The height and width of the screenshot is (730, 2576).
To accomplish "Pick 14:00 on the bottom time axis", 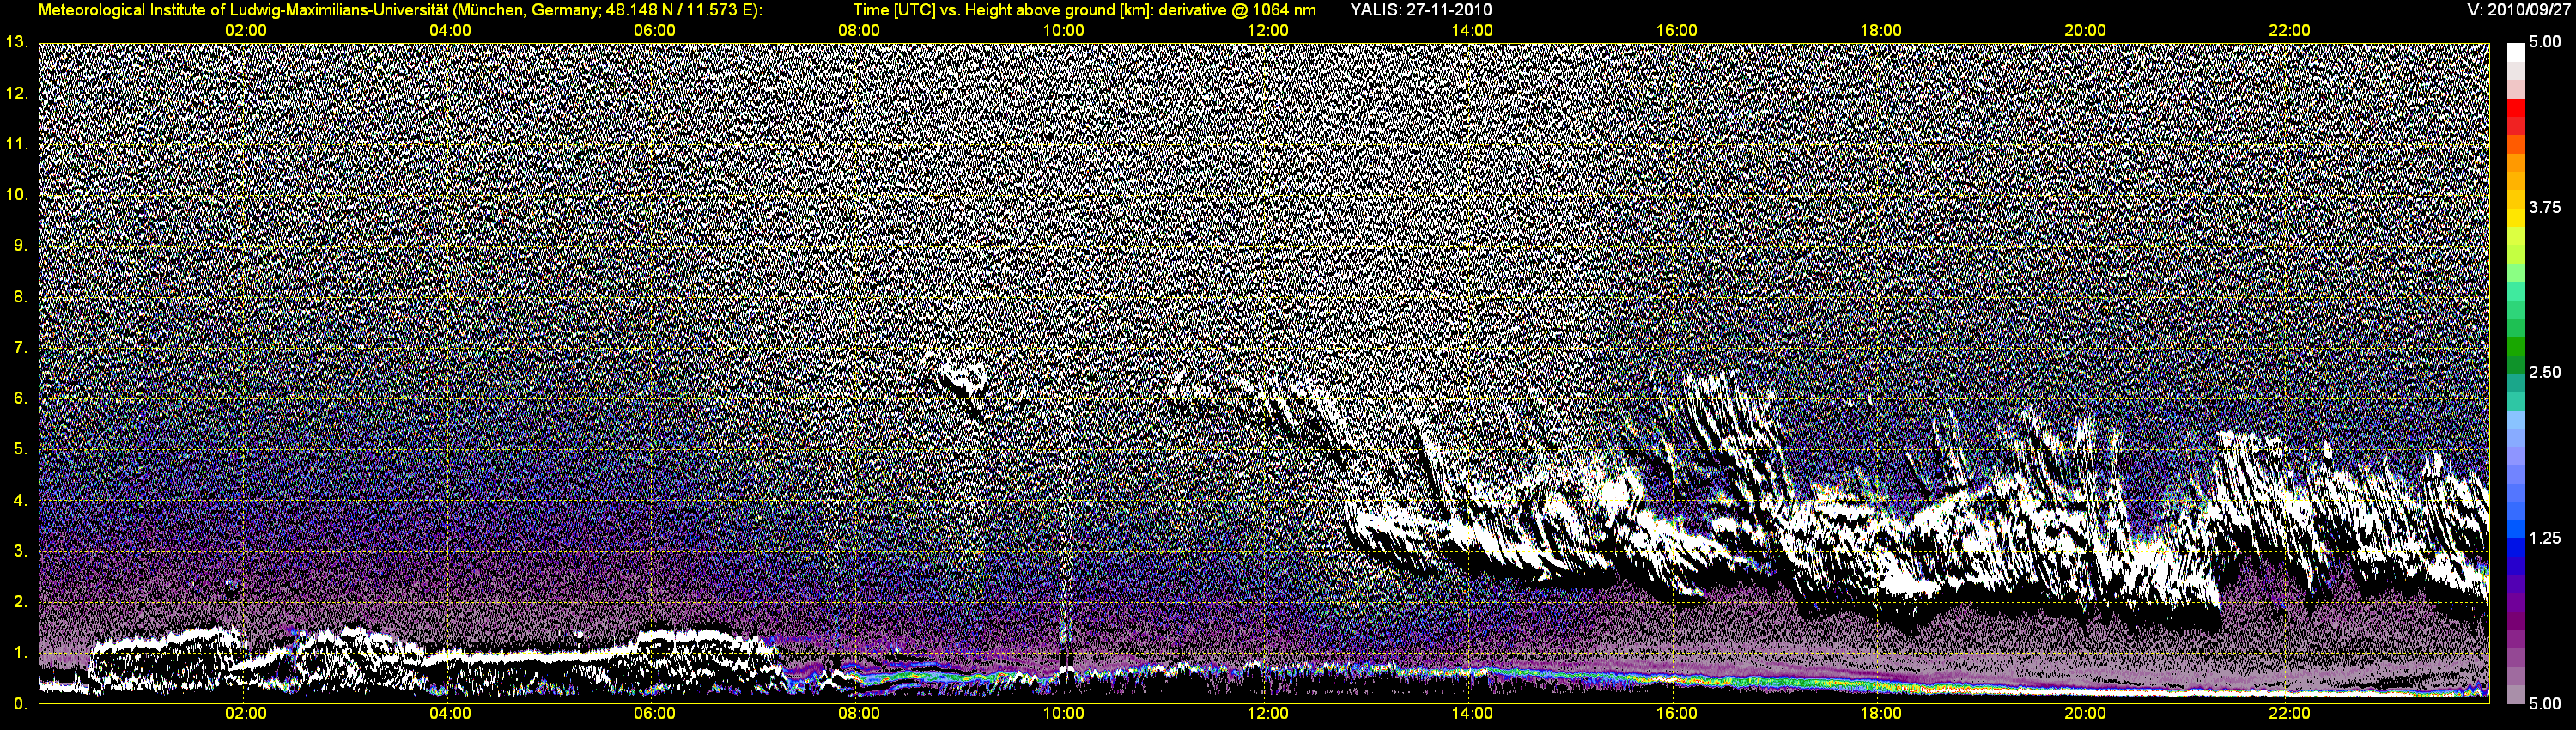I will point(1472,714).
